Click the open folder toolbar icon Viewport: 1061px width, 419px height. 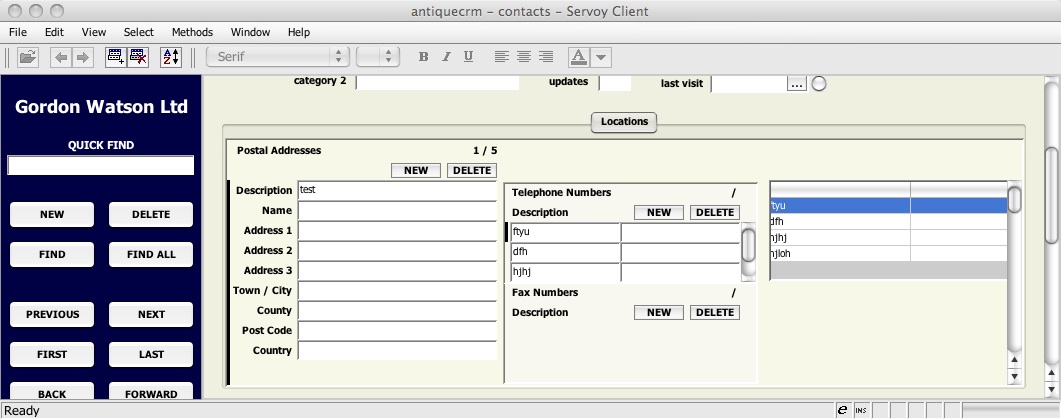[x=28, y=58]
